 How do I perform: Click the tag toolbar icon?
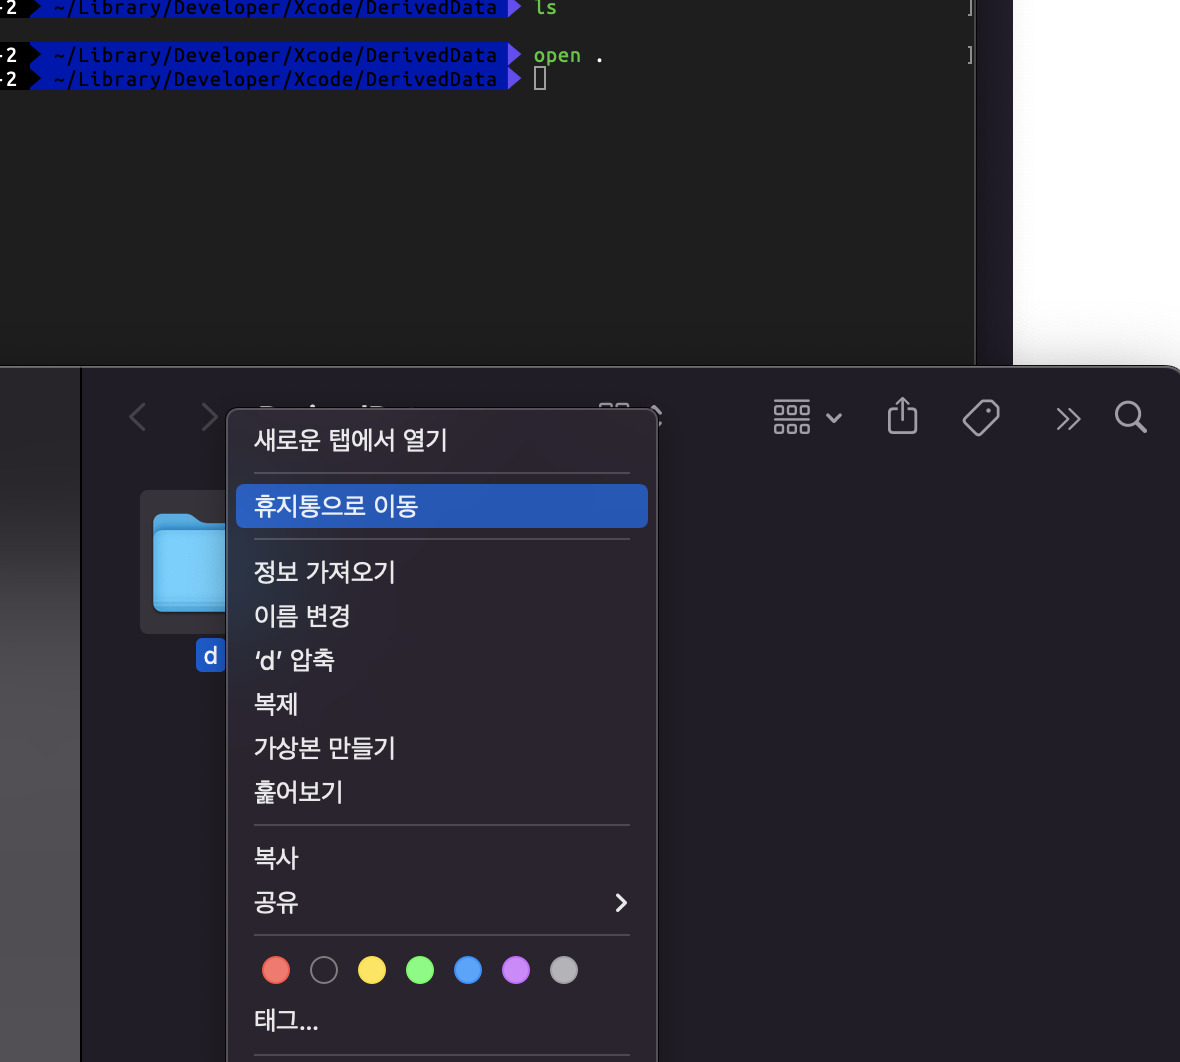tap(981, 417)
